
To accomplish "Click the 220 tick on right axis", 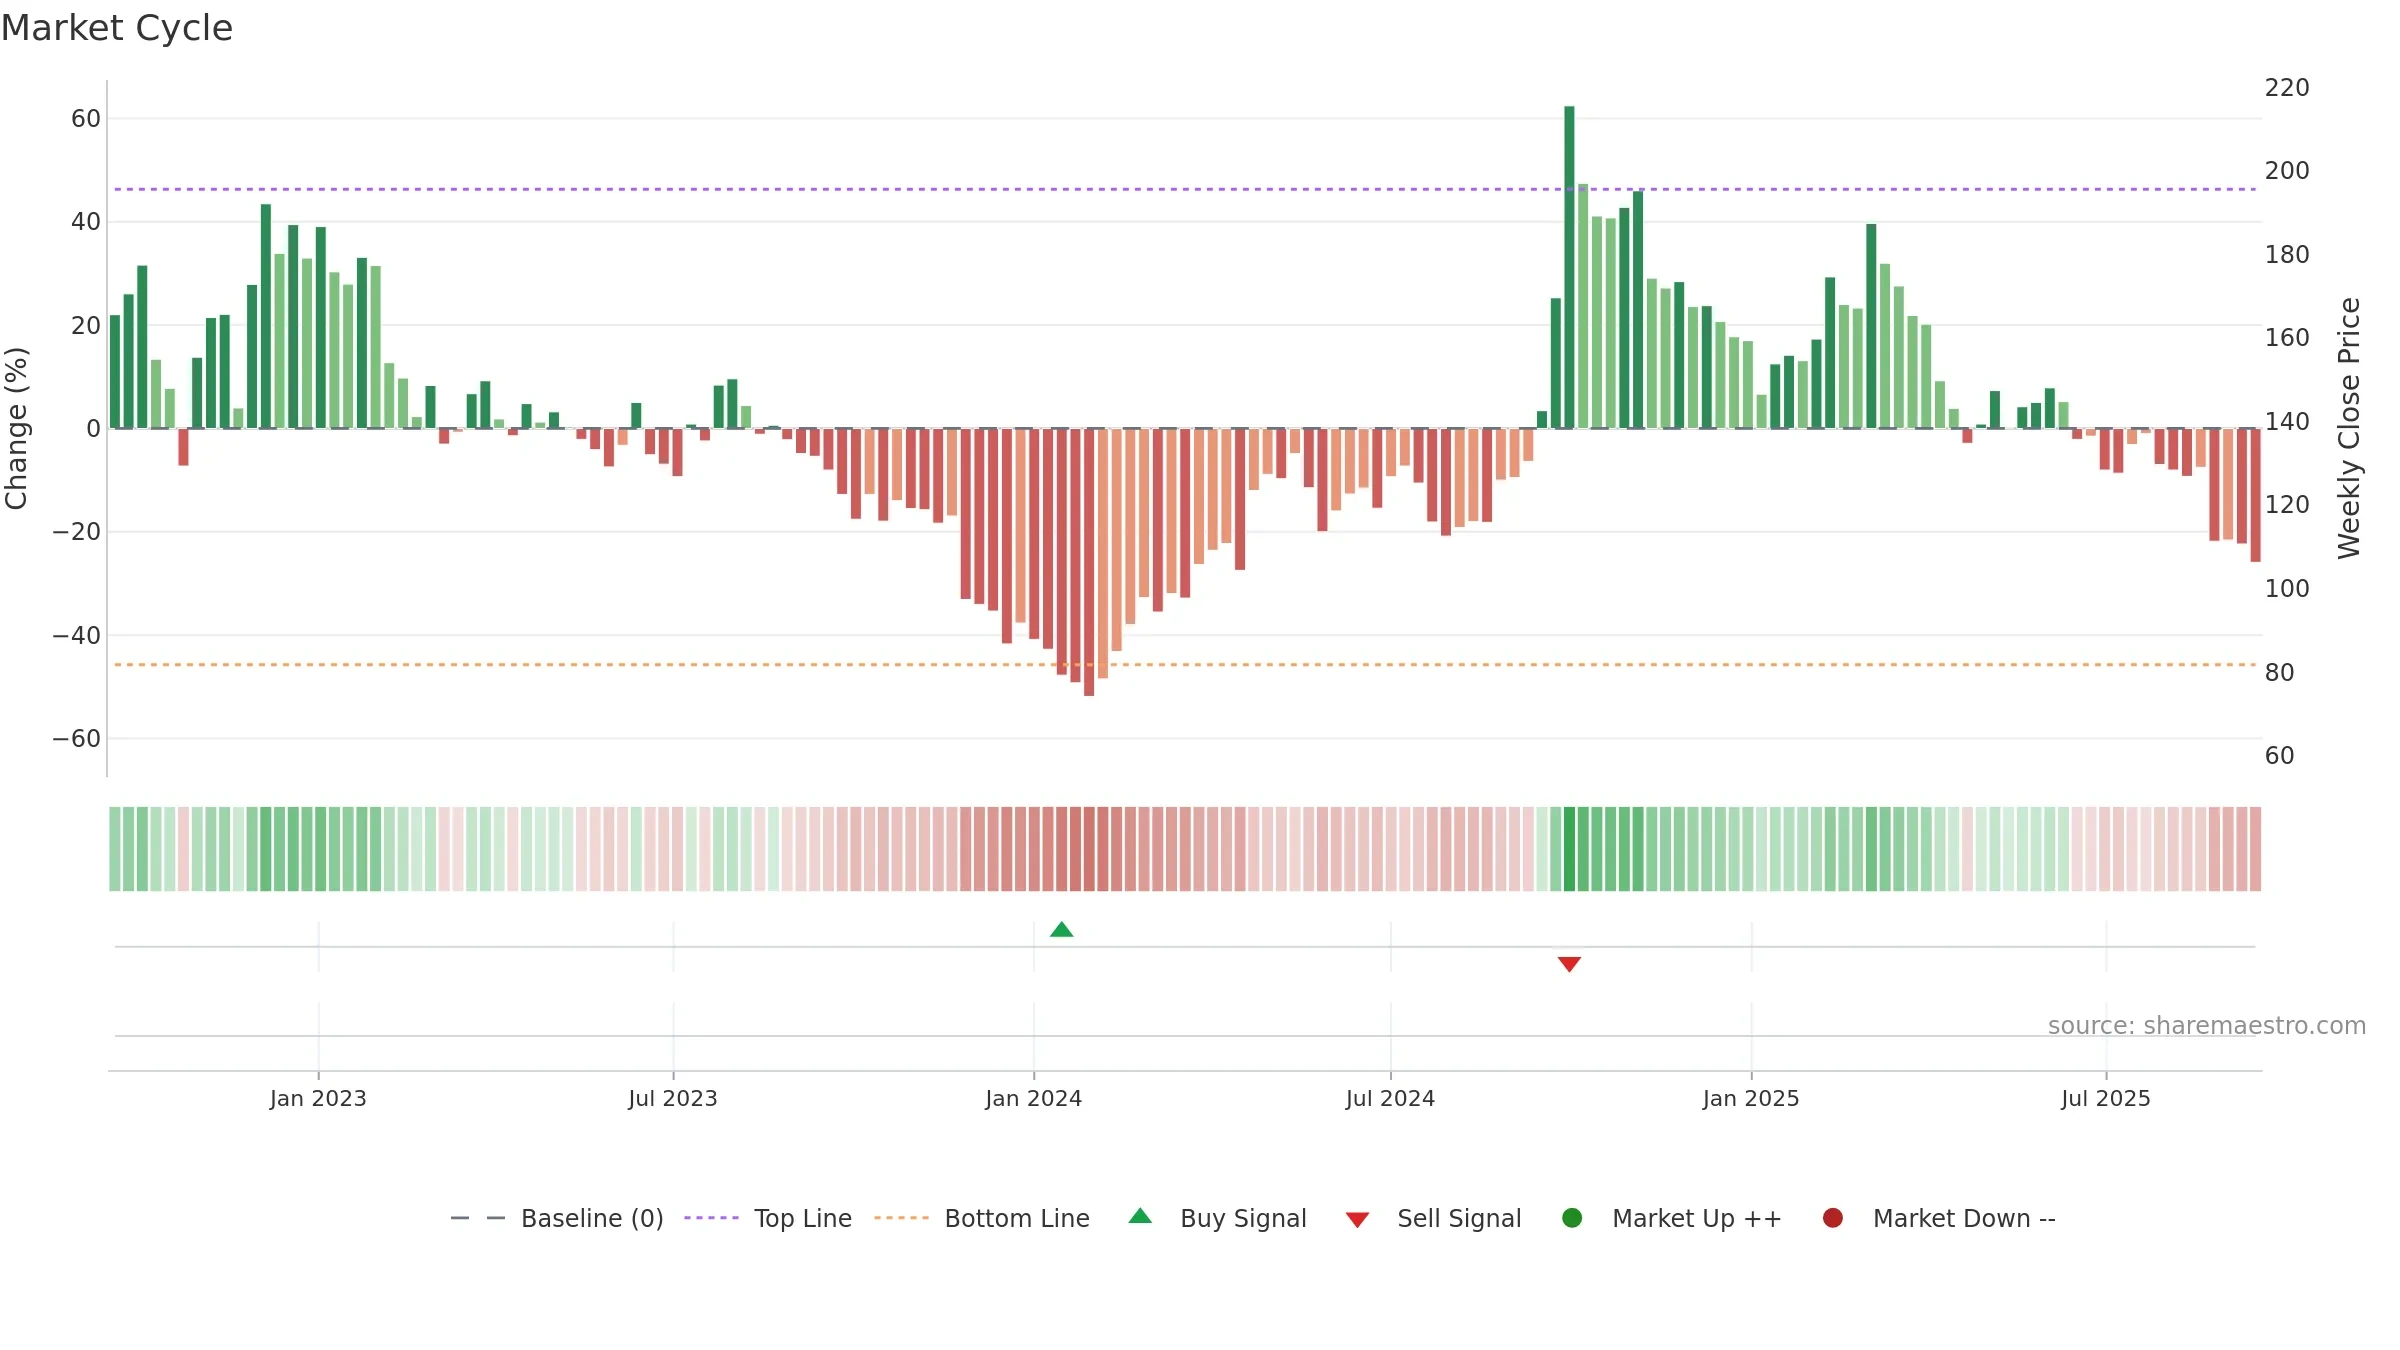I will pos(2287,88).
